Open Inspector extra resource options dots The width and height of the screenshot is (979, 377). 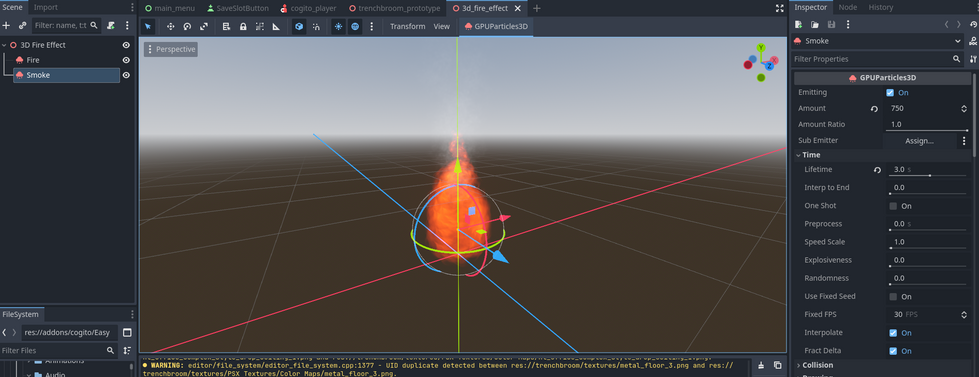point(847,24)
